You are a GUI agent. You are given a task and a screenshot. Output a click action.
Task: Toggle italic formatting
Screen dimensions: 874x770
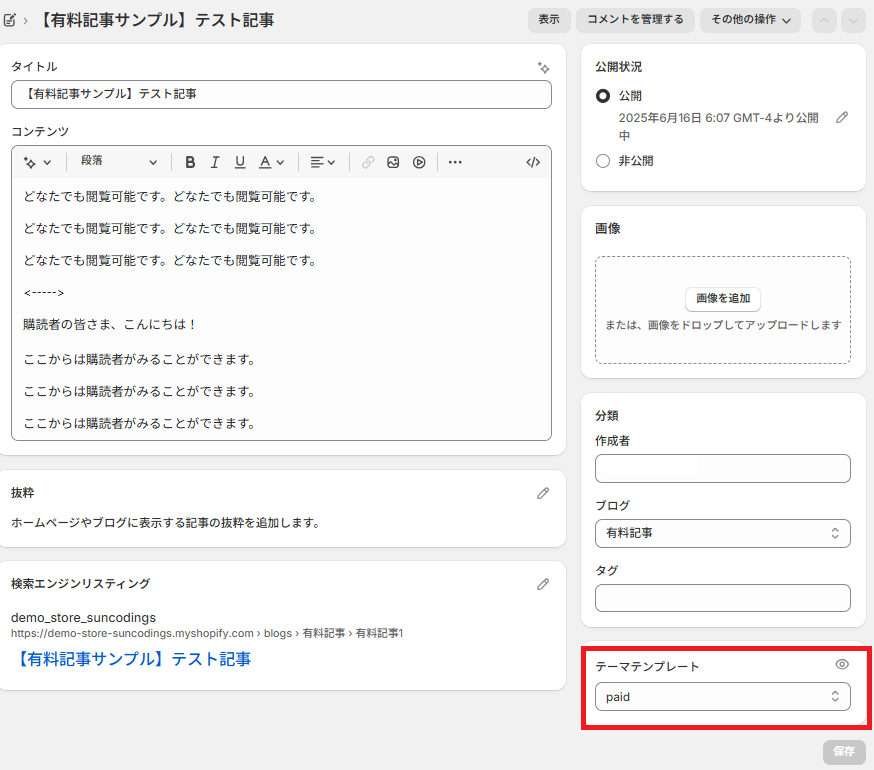[x=215, y=162]
